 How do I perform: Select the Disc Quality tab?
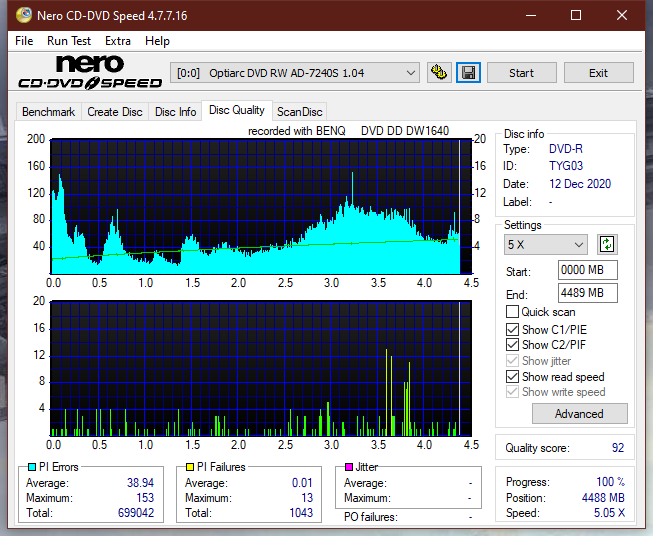[x=237, y=110]
